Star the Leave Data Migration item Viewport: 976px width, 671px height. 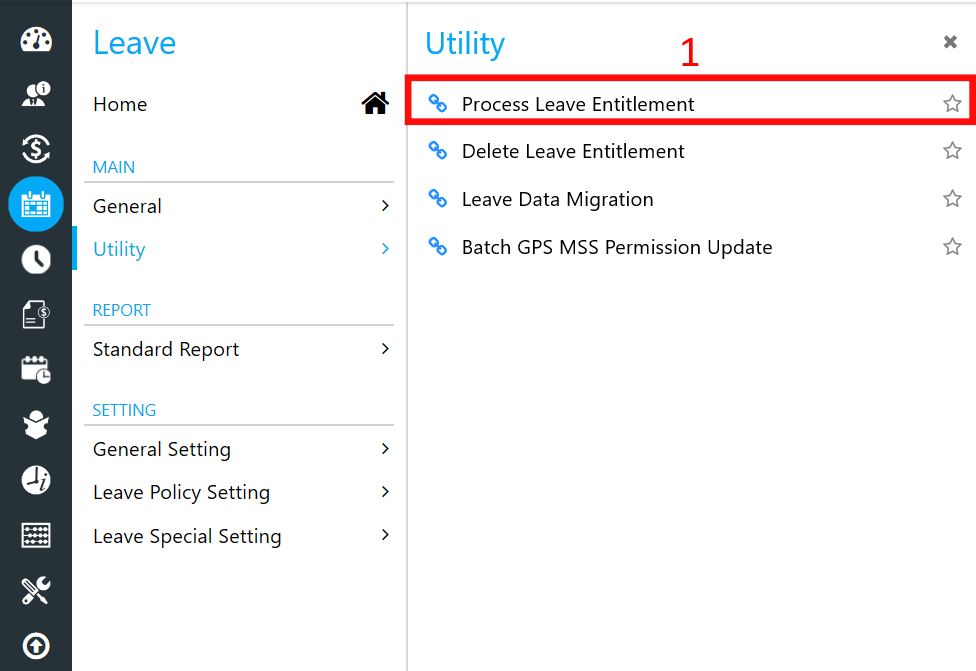point(952,199)
